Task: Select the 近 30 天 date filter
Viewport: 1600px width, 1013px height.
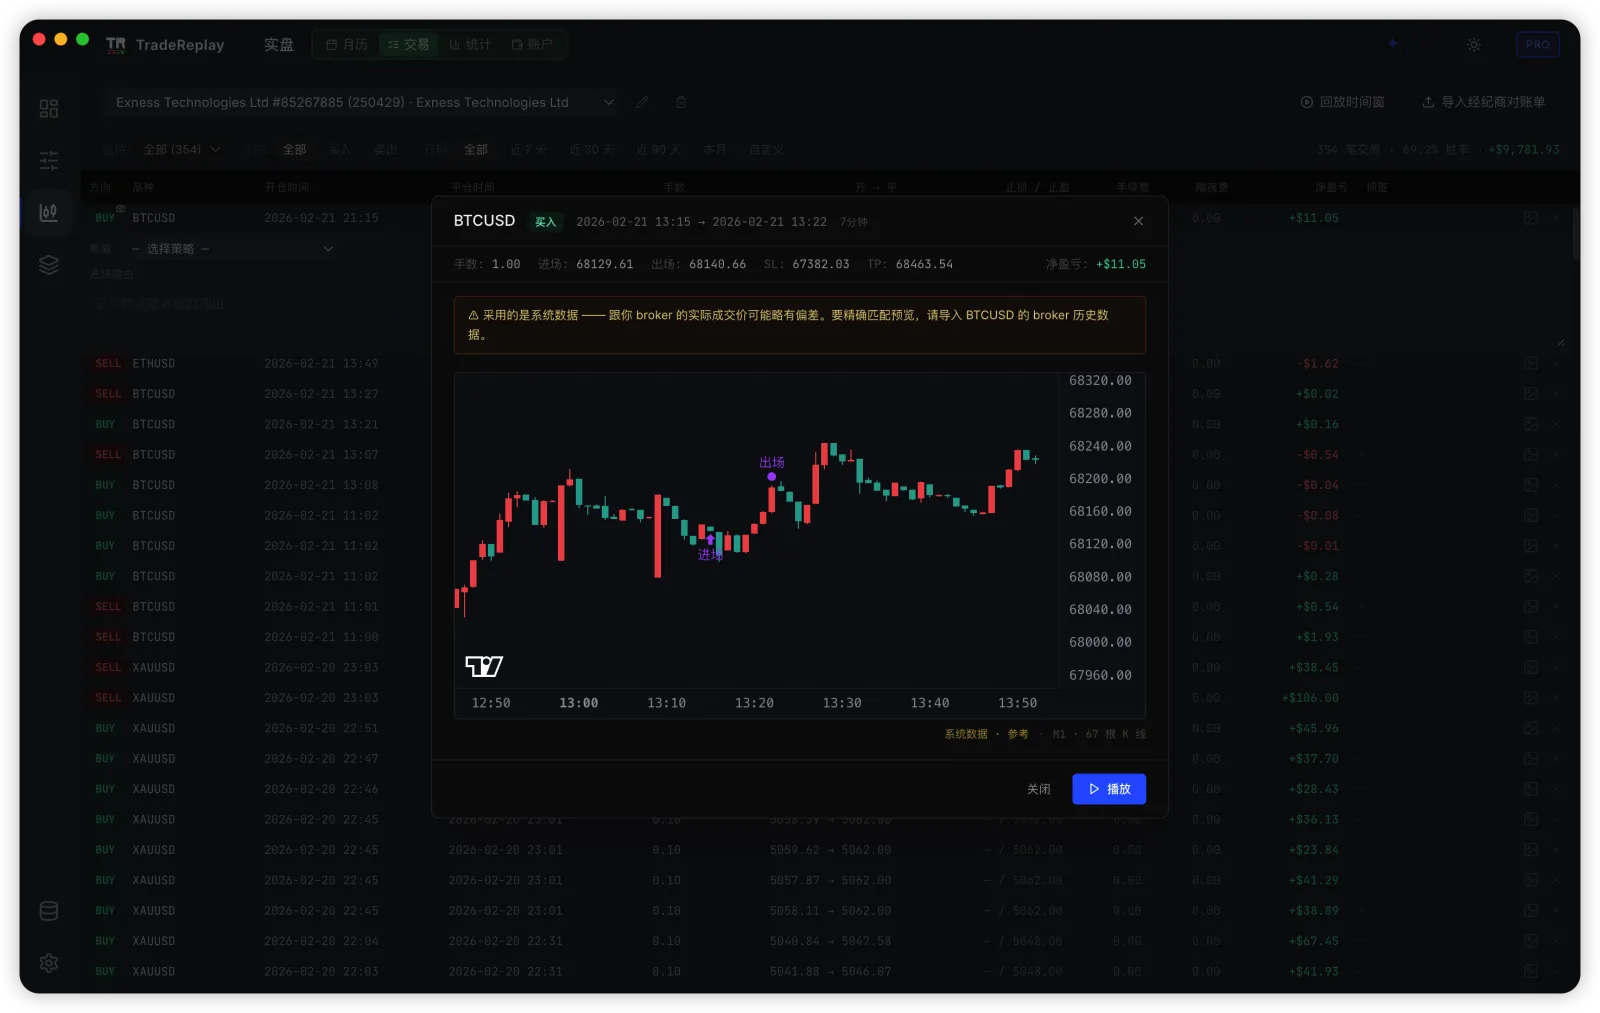Action: click(x=591, y=150)
